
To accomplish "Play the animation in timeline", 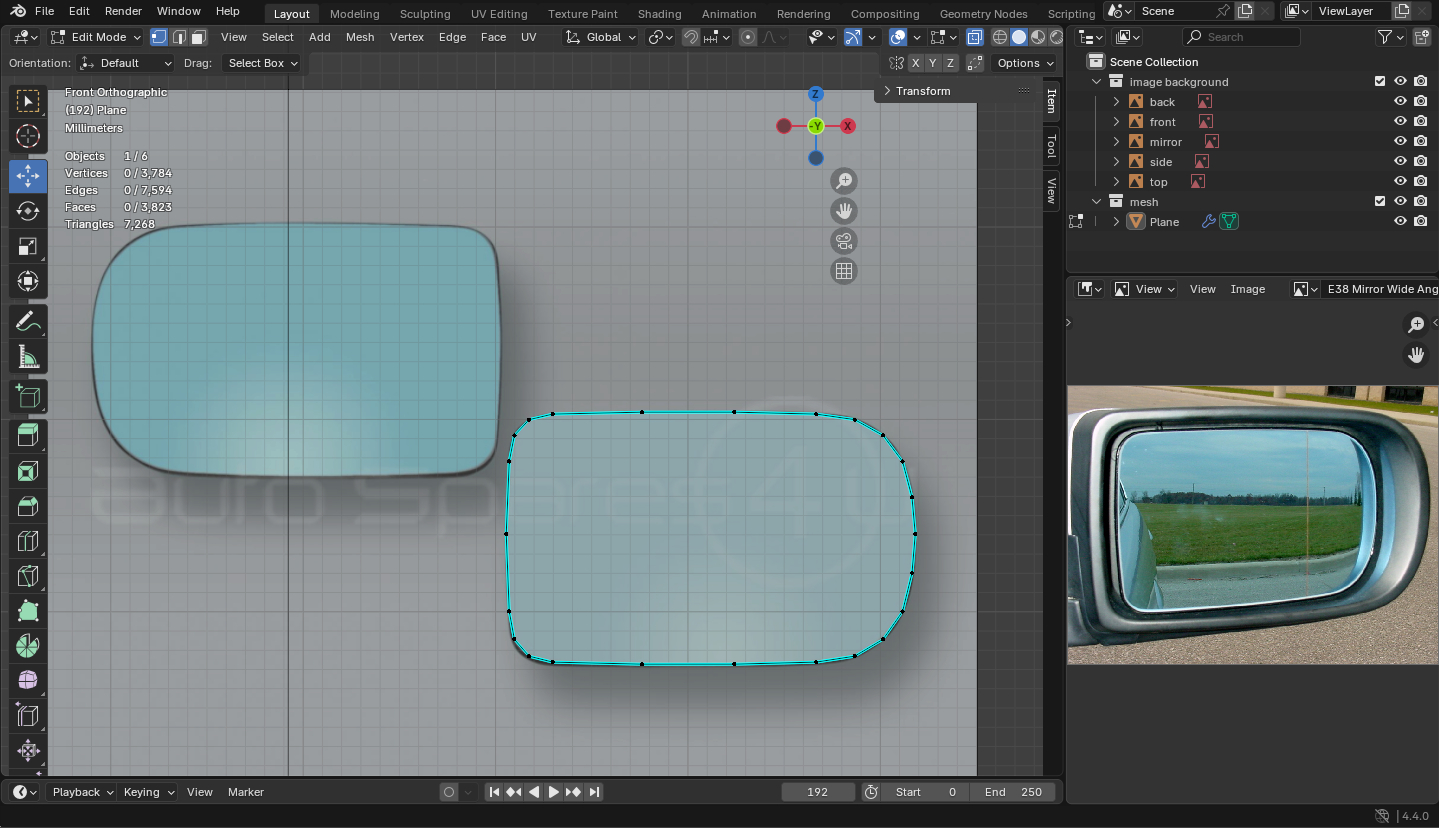I will pyautogui.click(x=553, y=792).
